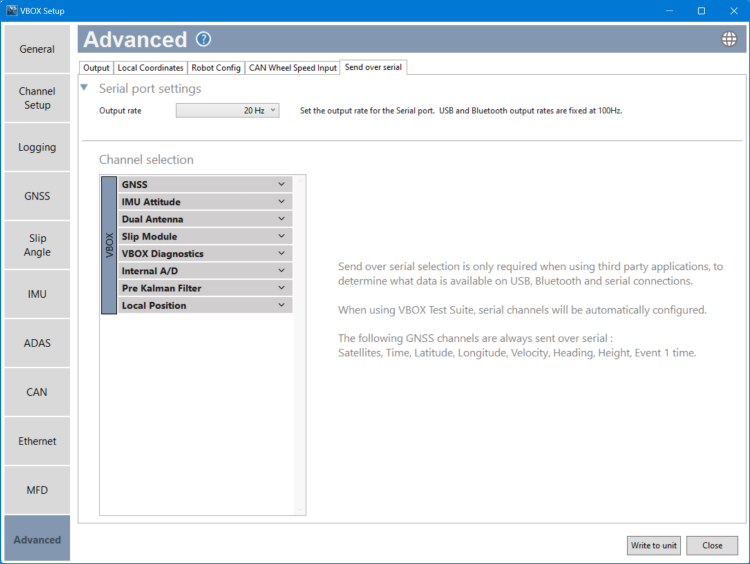Select the Advanced sidebar page
The height and width of the screenshot is (564, 750).
point(37,539)
